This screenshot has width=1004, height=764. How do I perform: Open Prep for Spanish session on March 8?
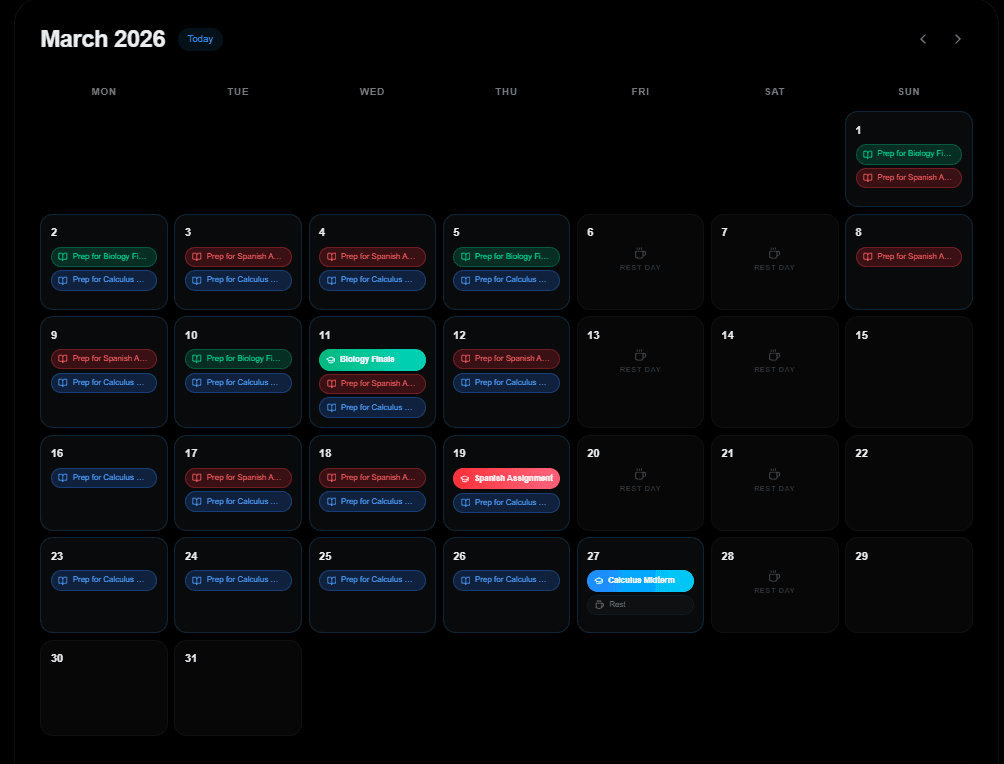click(908, 257)
